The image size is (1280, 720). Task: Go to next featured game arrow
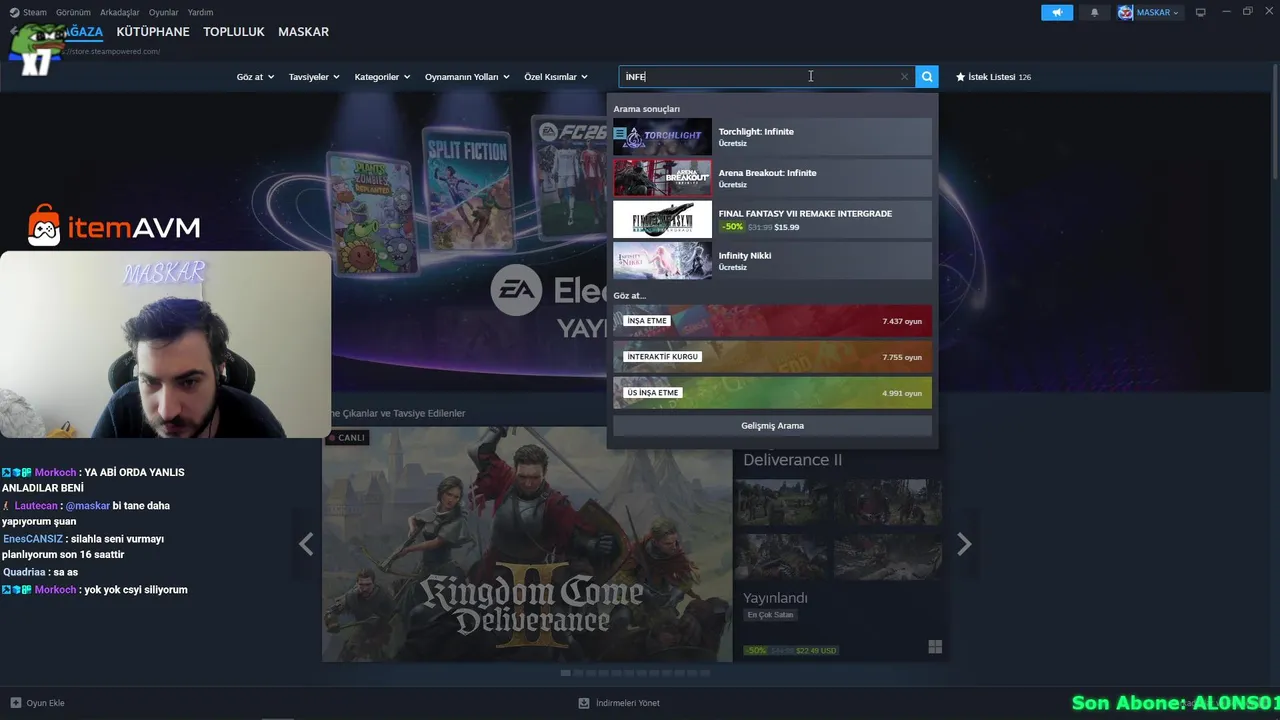964,544
